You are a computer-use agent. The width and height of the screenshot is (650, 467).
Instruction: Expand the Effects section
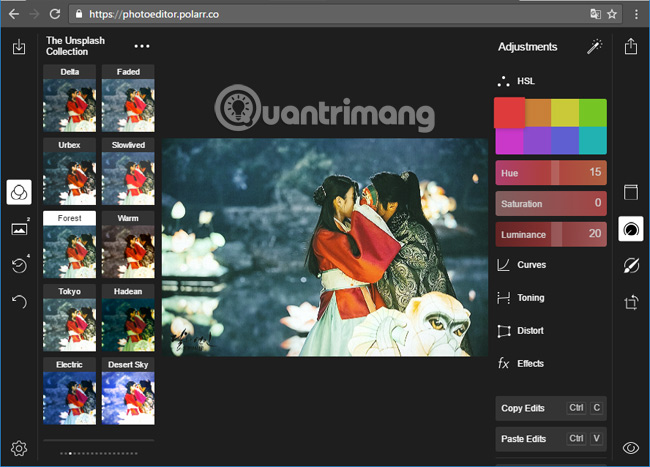click(x=530, y=364)
